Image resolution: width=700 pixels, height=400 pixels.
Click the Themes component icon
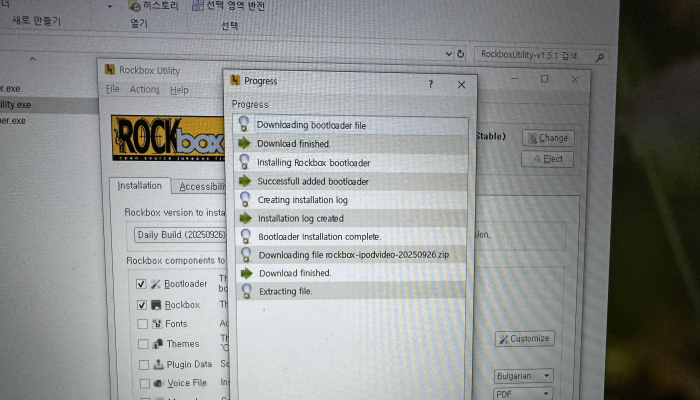pyautogui.click(x=158, y=344)
